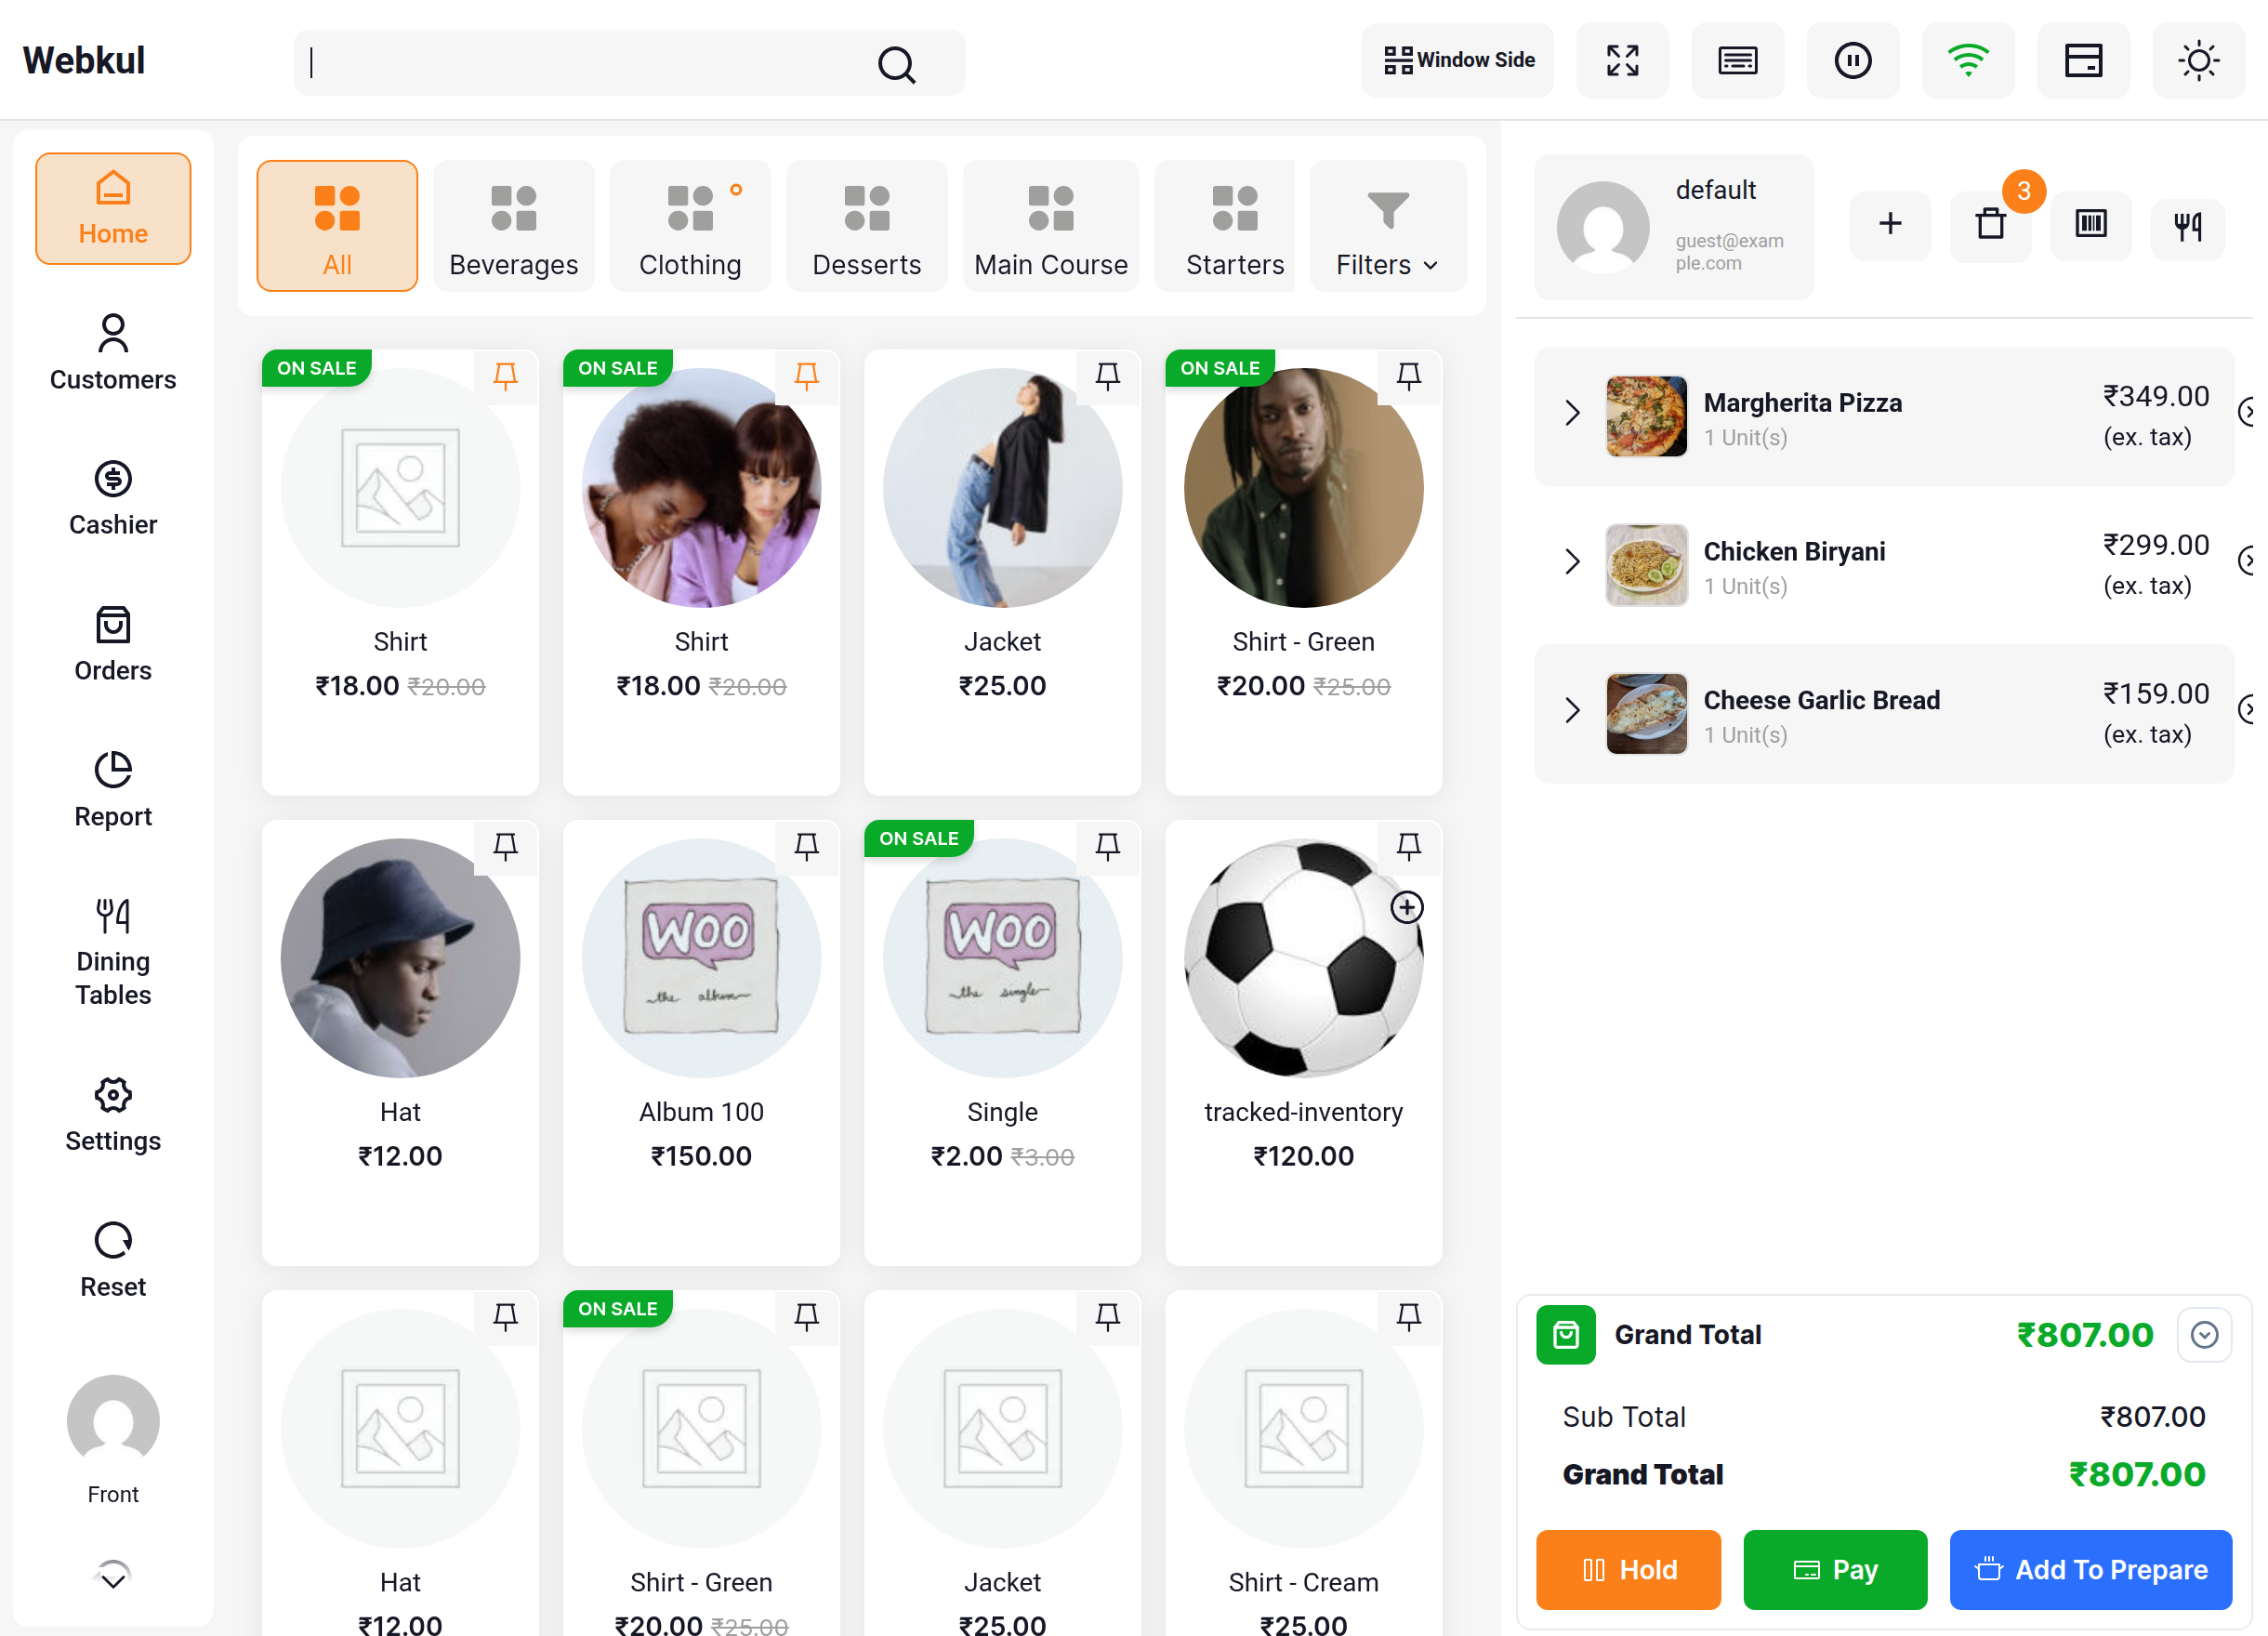Pin the Hat card with photo
Viewport: 2268px width, 1636px height.
pos(505,847)
